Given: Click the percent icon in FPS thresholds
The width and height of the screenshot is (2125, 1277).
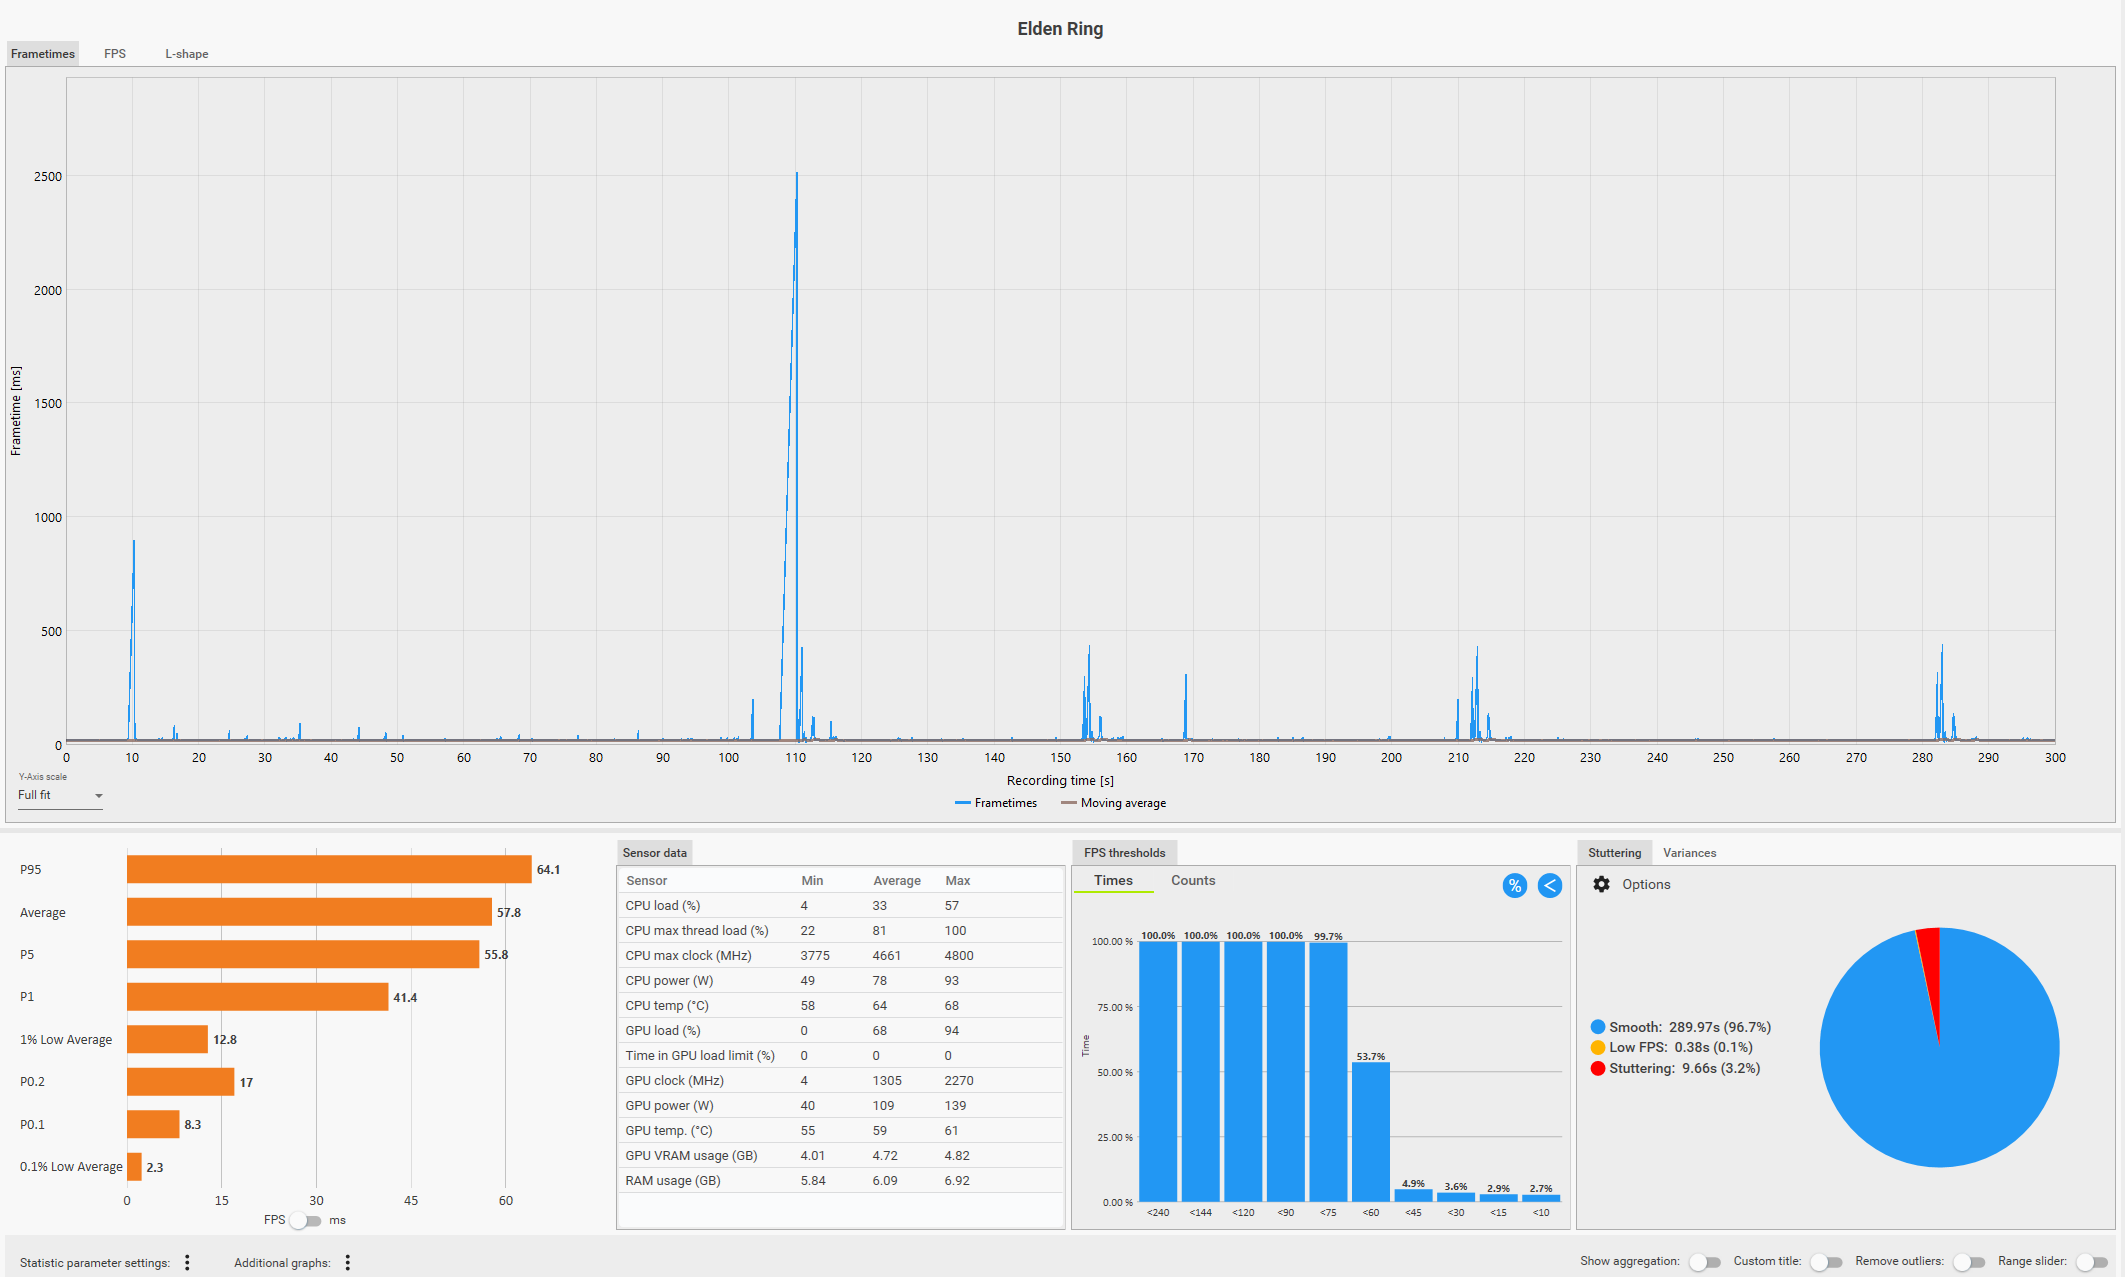Looking at the screenshot, I should click(x=1514, y=885).
